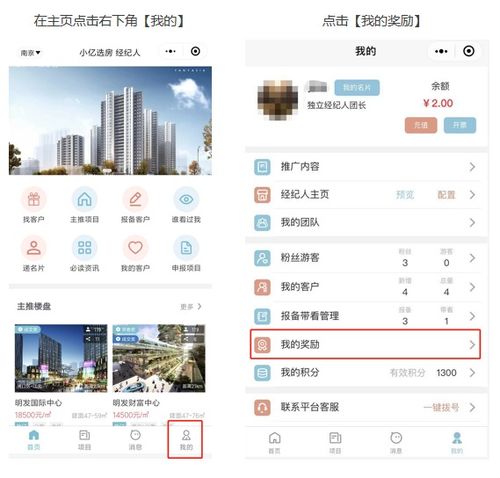The image size is (500, 478).
Task: Expand the 联系平台客服 row chevron
Action: (x=472, y=407)
